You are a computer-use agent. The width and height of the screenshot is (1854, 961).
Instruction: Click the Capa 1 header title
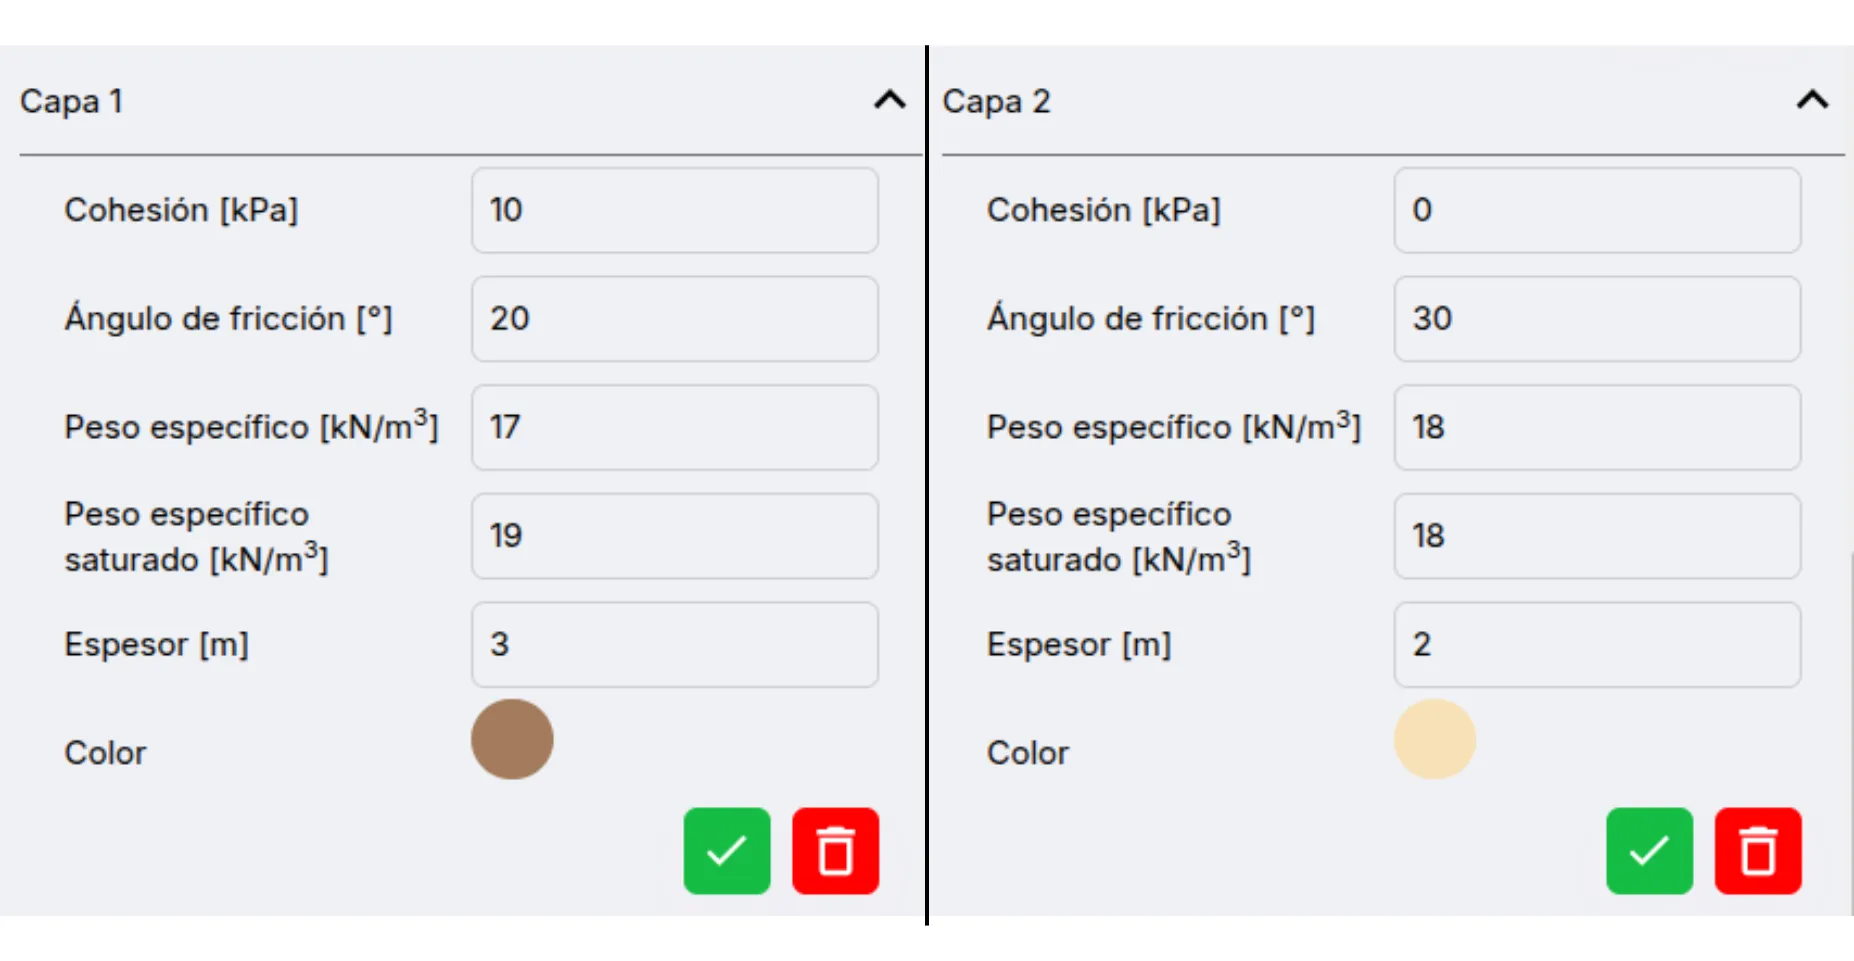point(71,102)
